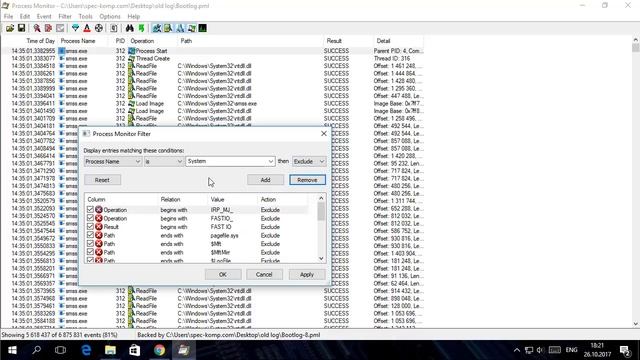Open the Filter menu
The image size is (640, 360).
(x=65, y=16)
